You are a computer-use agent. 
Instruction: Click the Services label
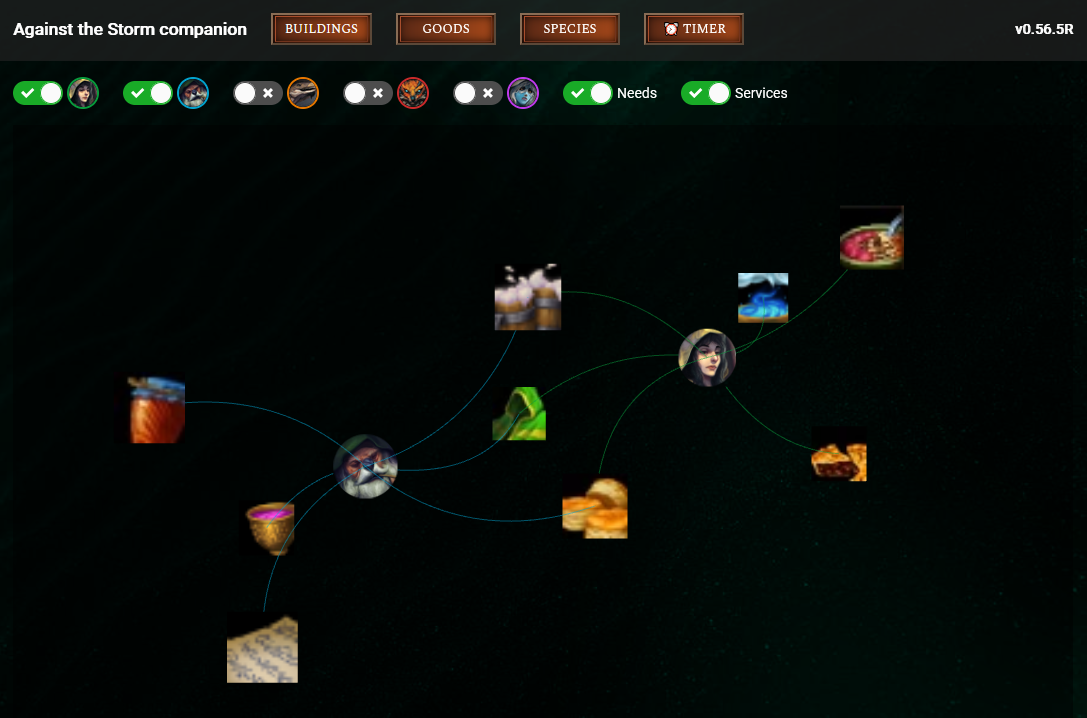point(761,93)
